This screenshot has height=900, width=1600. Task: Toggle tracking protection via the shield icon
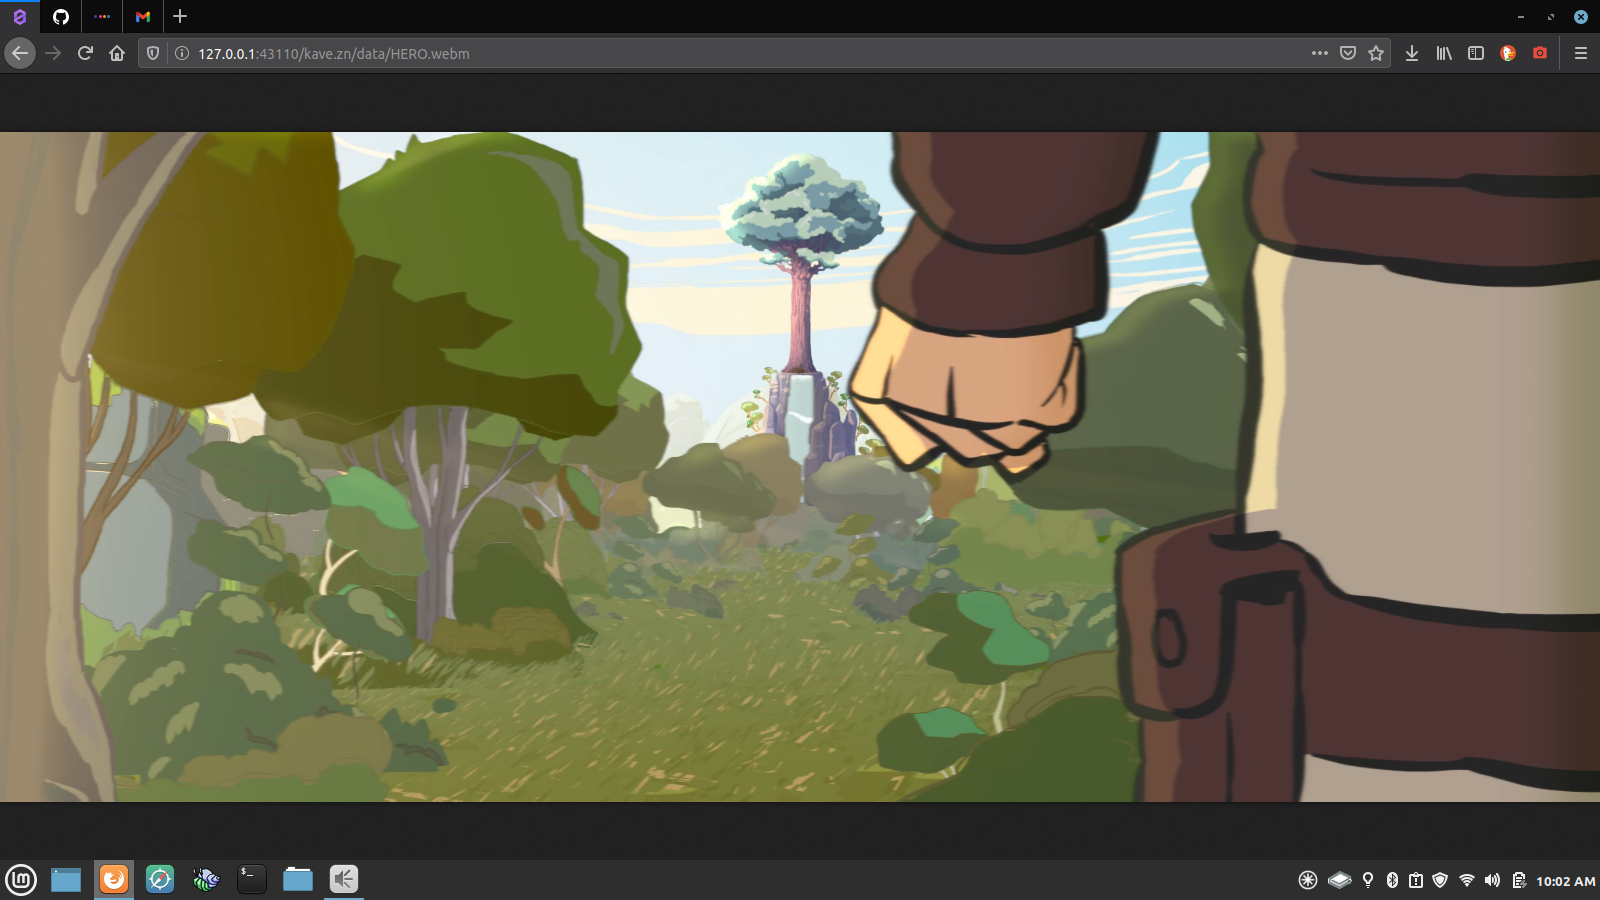coord(152,54)
